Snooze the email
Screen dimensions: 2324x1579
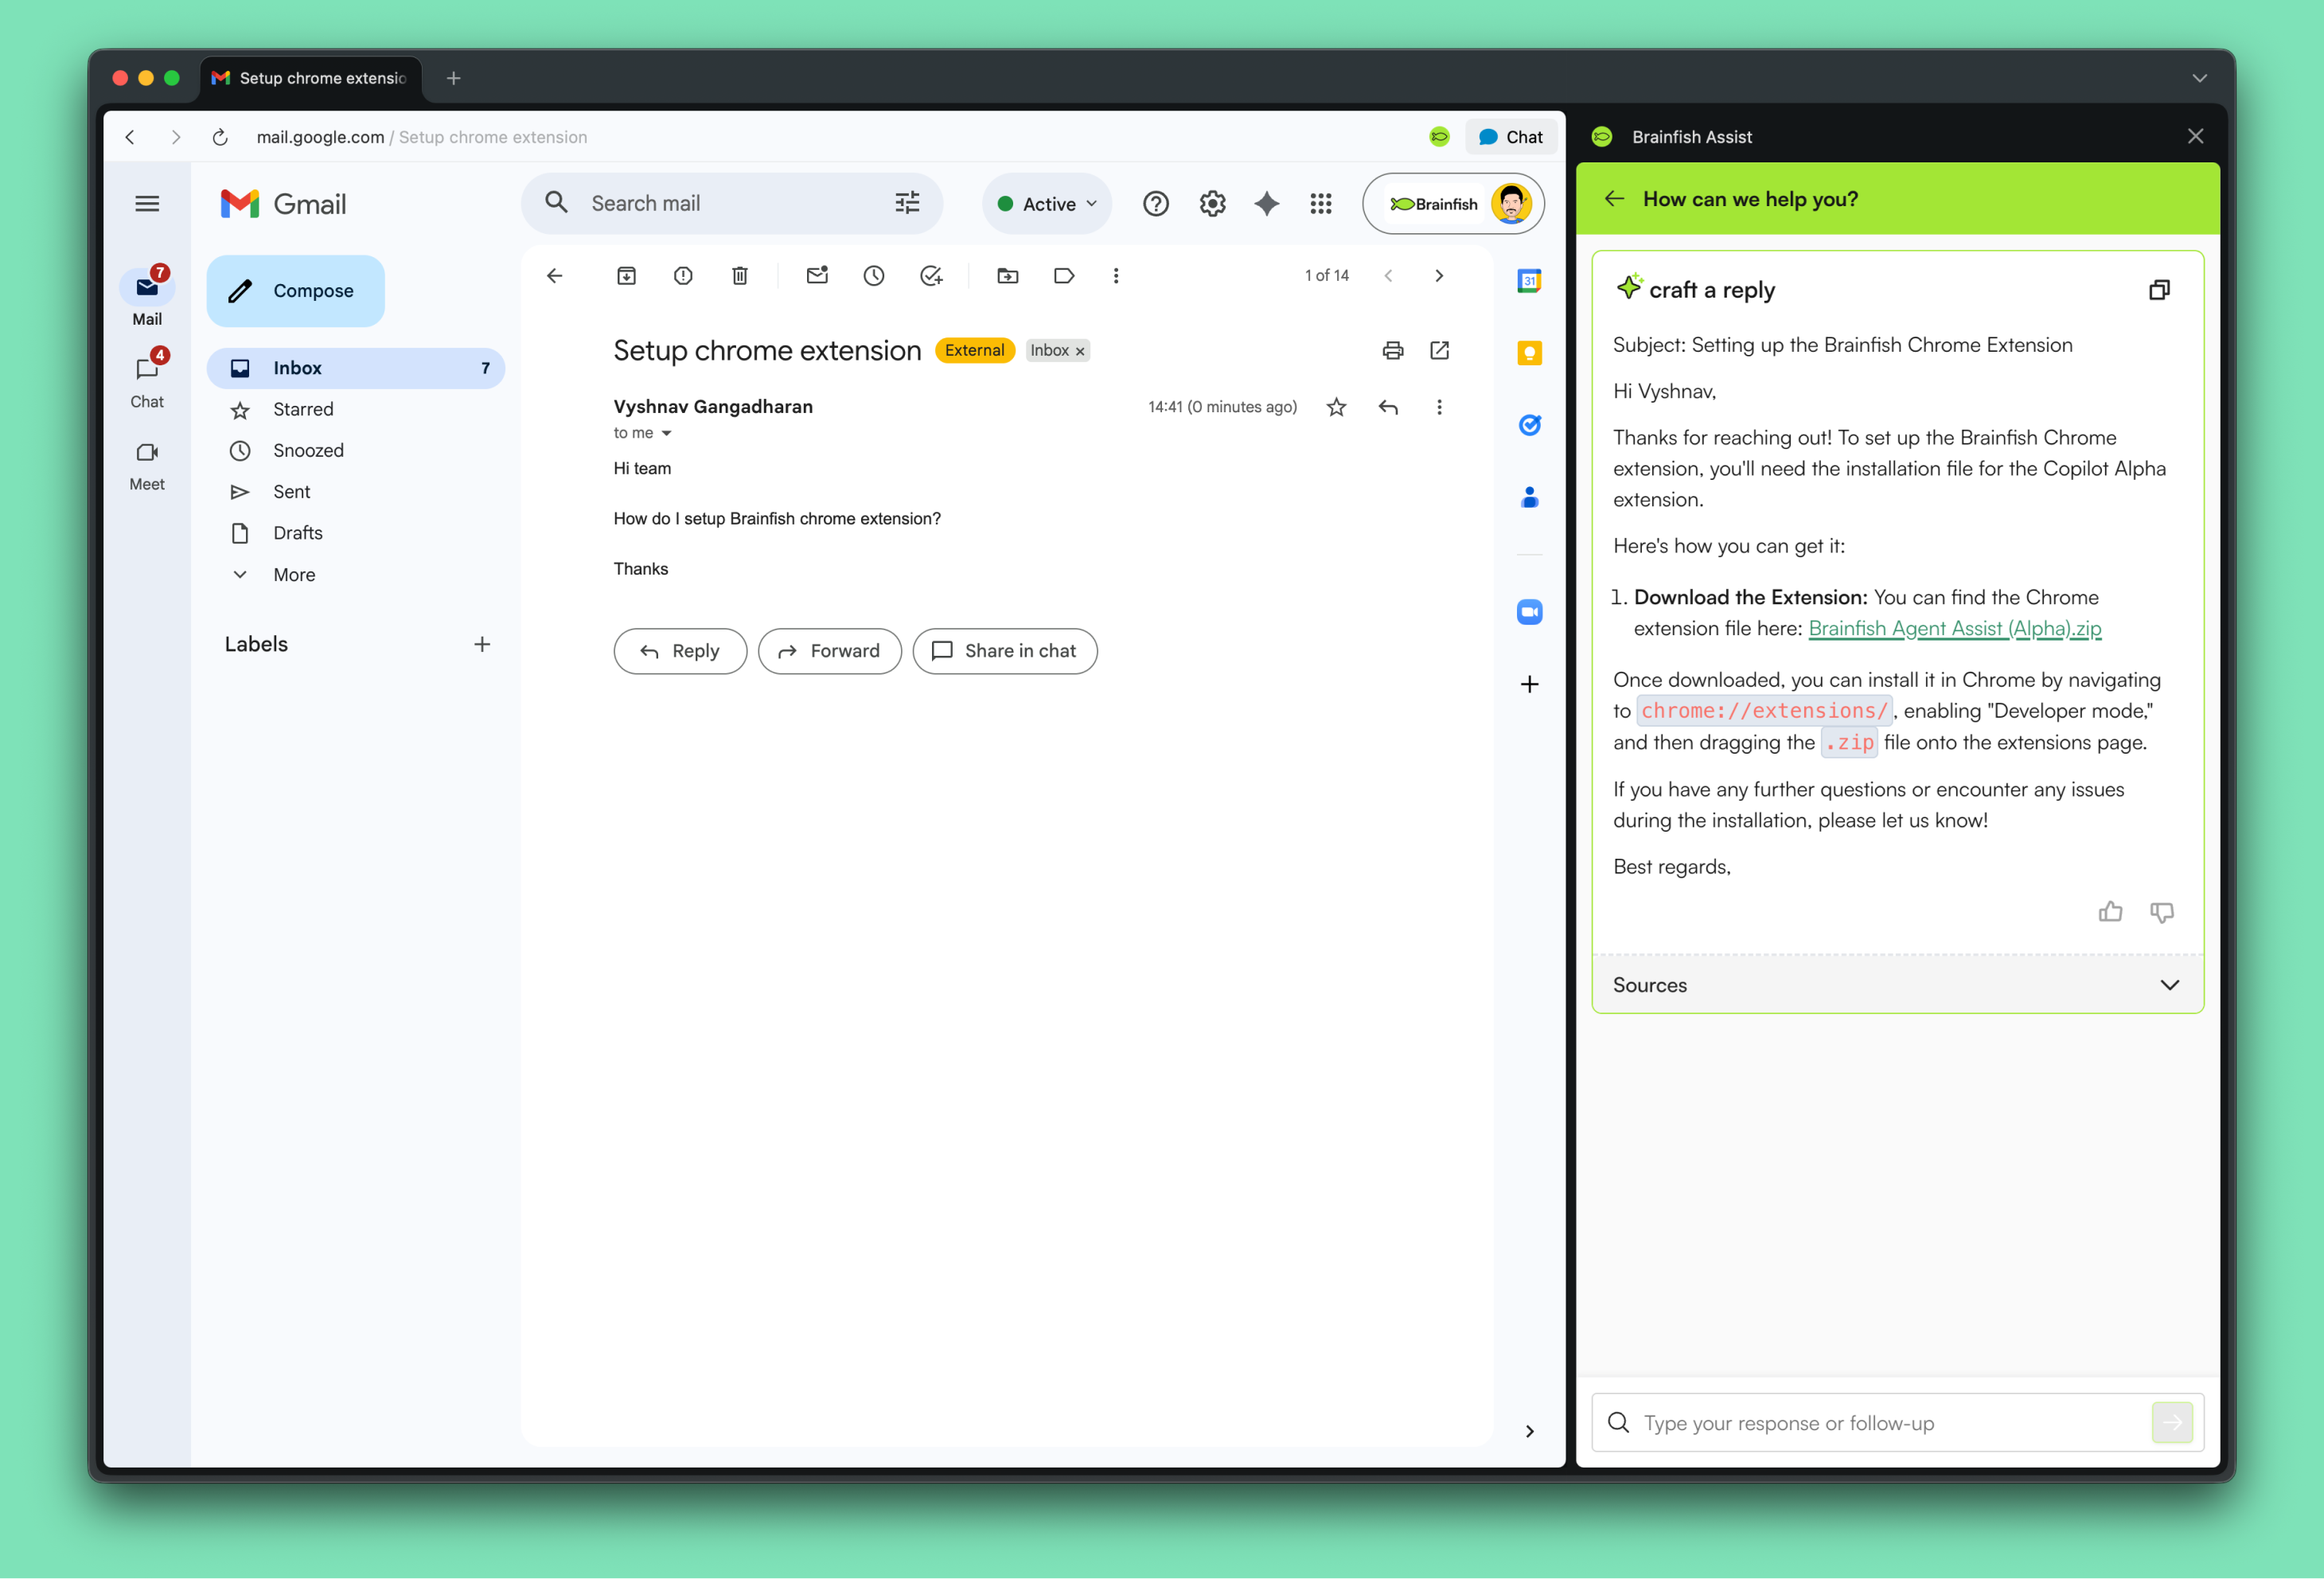coord(874,275)
